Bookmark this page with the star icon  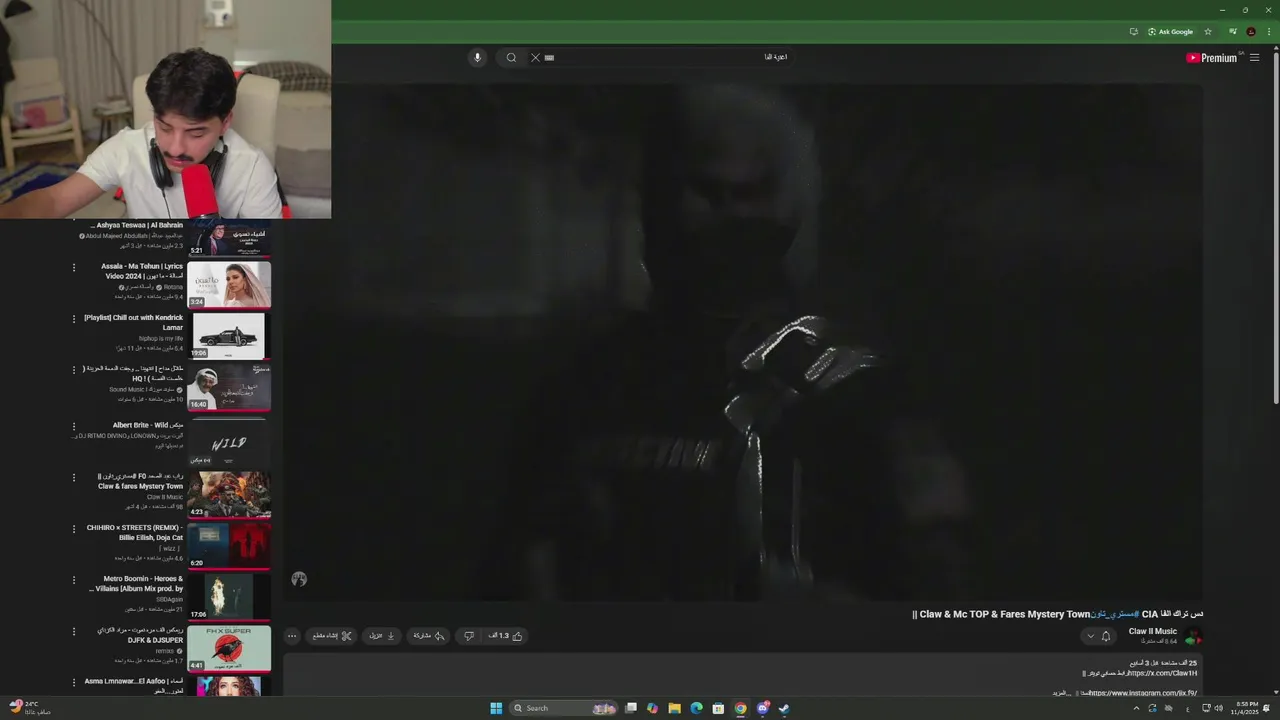1208,32
